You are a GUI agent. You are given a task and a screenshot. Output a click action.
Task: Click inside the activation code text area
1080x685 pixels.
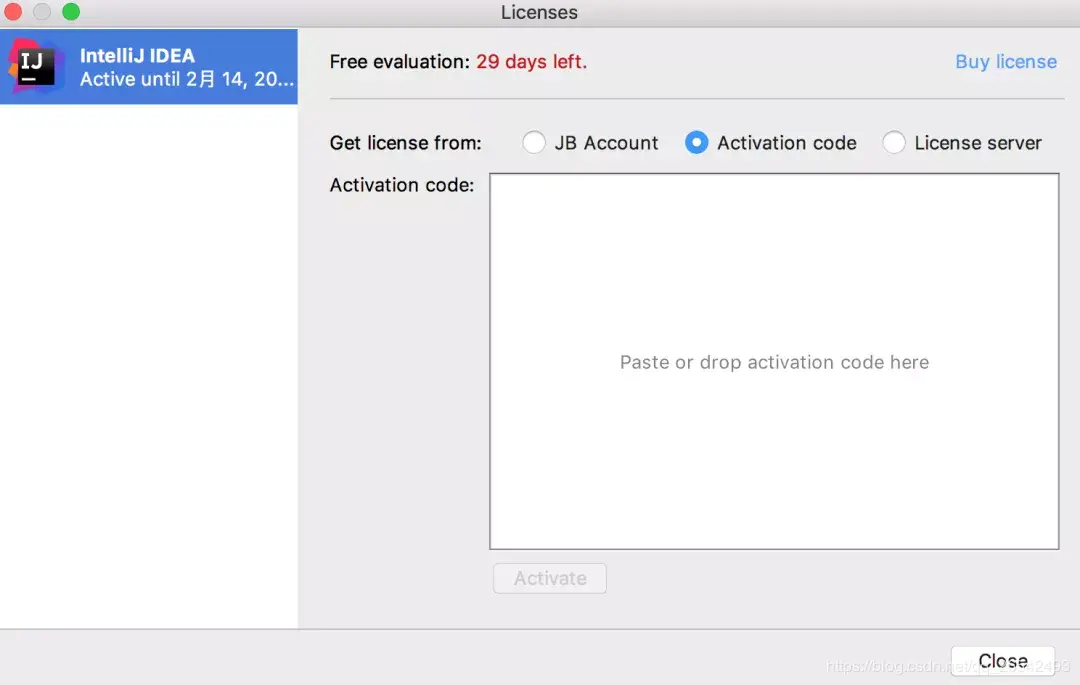774,361
